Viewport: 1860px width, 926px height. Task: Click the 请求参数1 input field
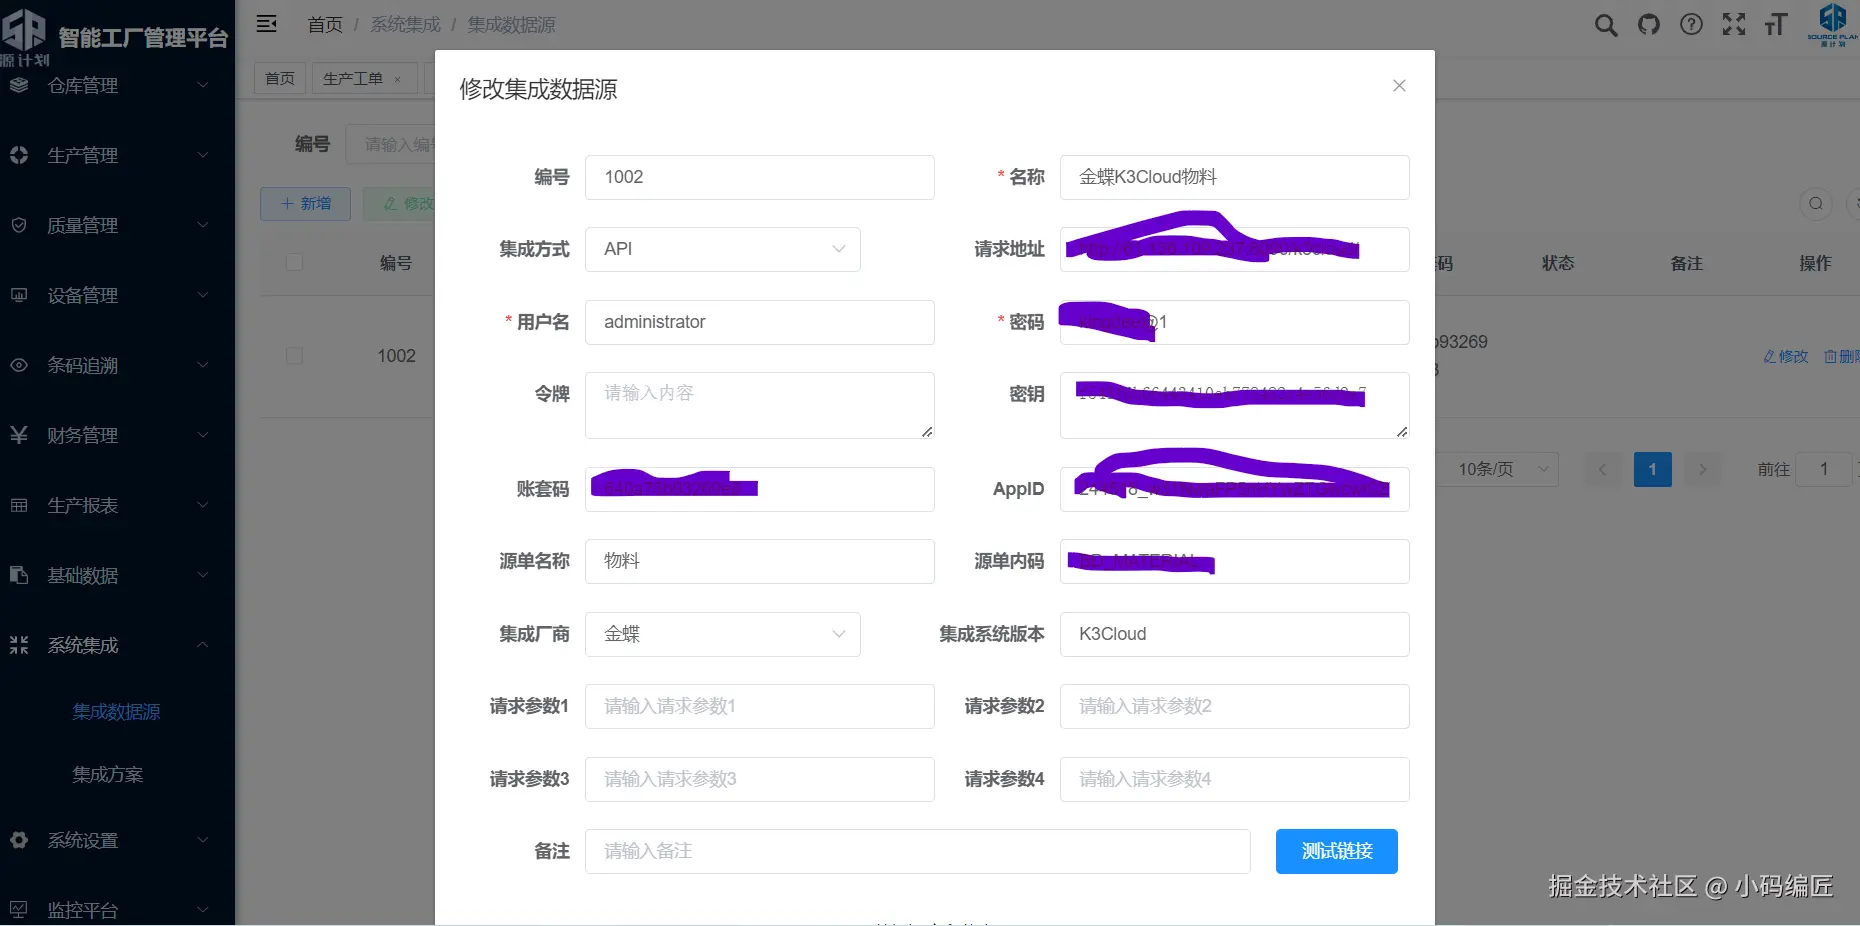[x=760, y=706]
